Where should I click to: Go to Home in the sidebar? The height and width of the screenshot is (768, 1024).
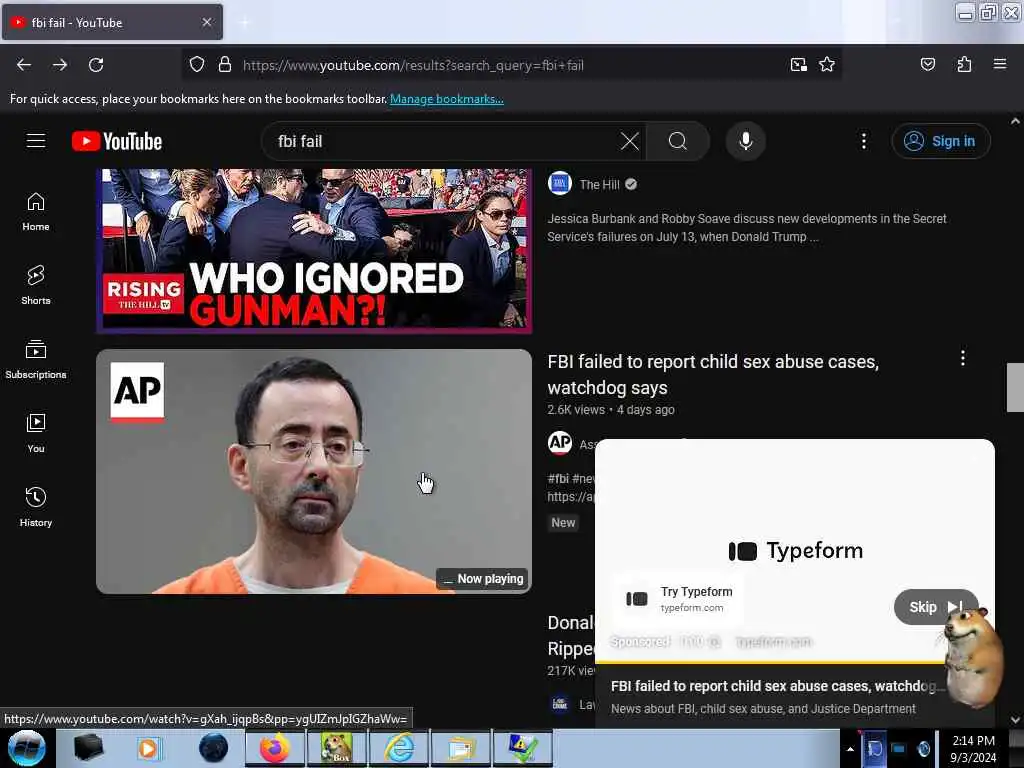coord(36,212)
